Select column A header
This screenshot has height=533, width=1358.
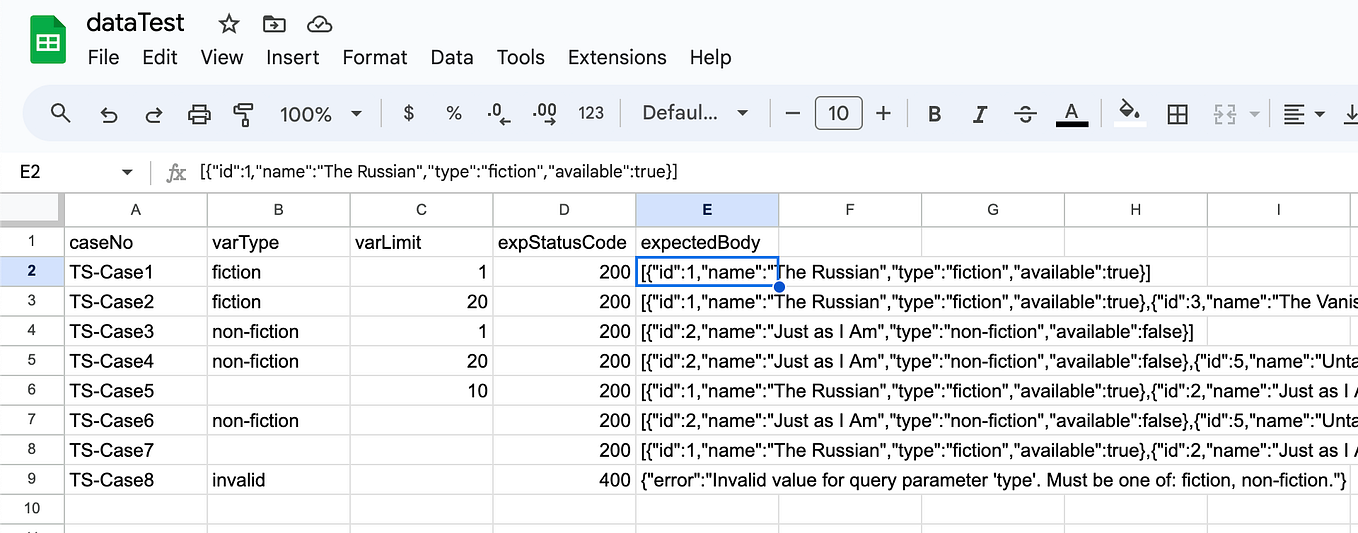[x=136, y=209]
